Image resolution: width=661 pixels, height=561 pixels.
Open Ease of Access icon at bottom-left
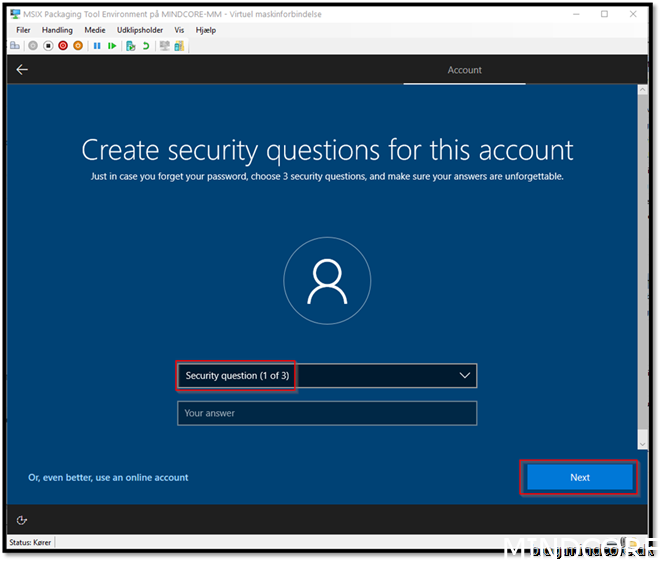22,520
